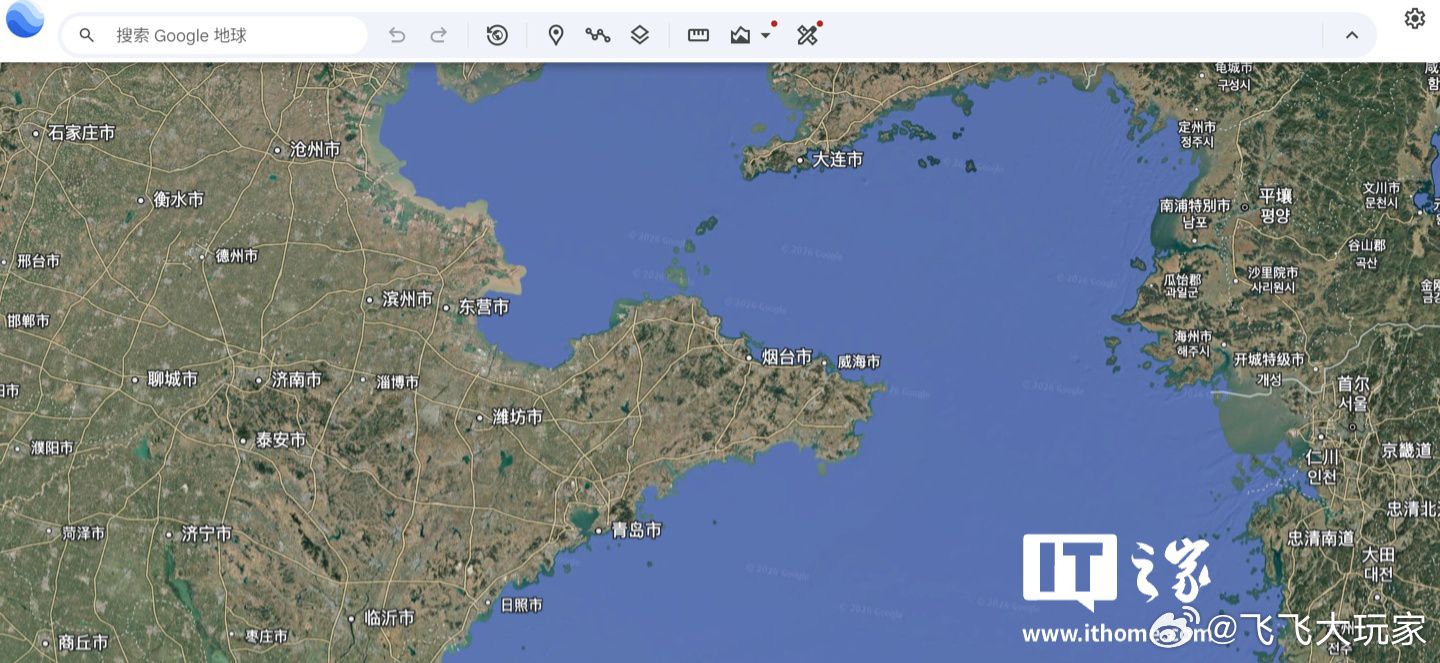The width and height of the screenshot is (1440, 663).
Task: Click the 濮阳市 map label
Action: coord(52,448)
